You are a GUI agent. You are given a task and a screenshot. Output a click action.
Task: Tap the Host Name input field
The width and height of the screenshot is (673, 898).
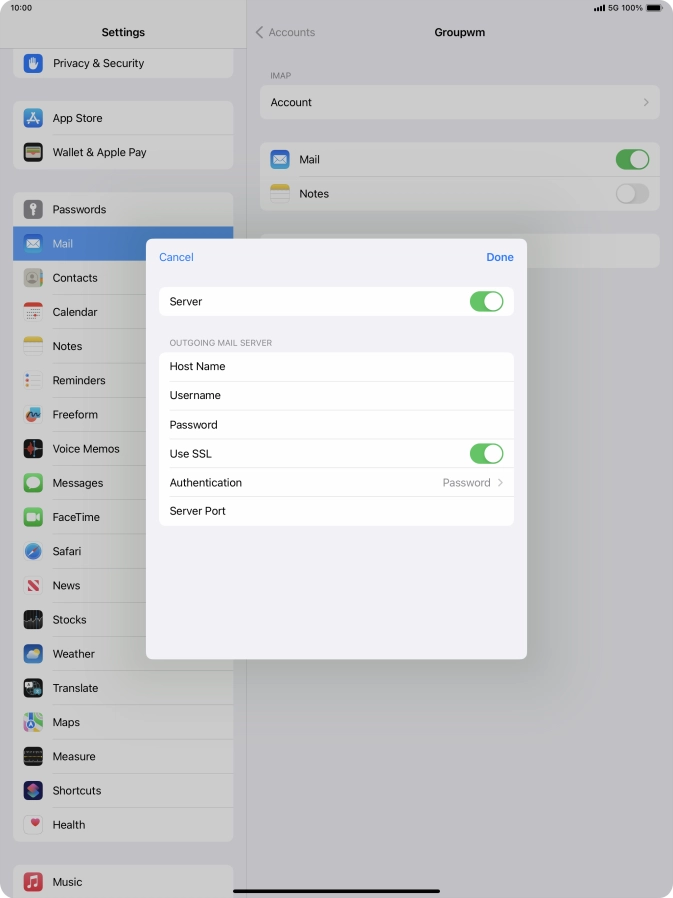pyautogui.click(x=360, y=367)
